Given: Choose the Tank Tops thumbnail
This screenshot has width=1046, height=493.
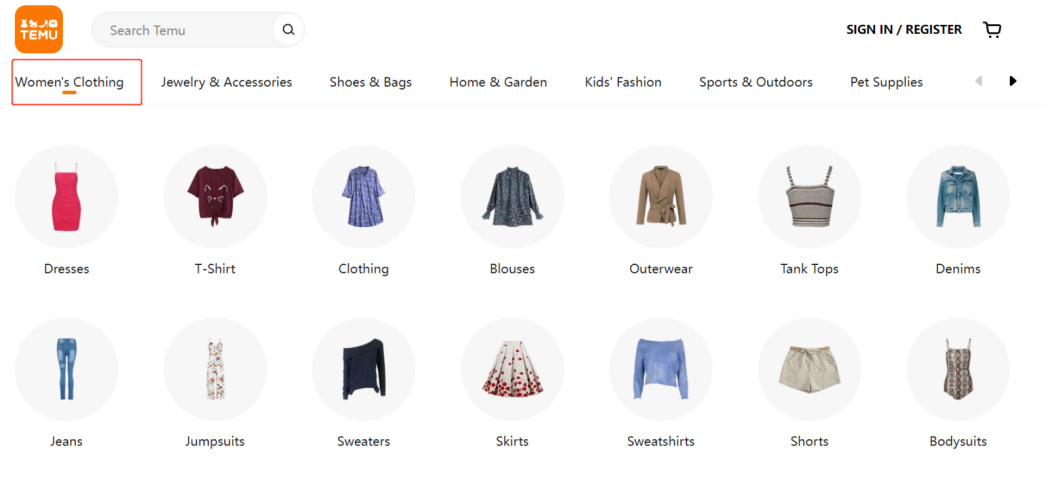Looking at the screenshot, I should click(x=810, y=197).
